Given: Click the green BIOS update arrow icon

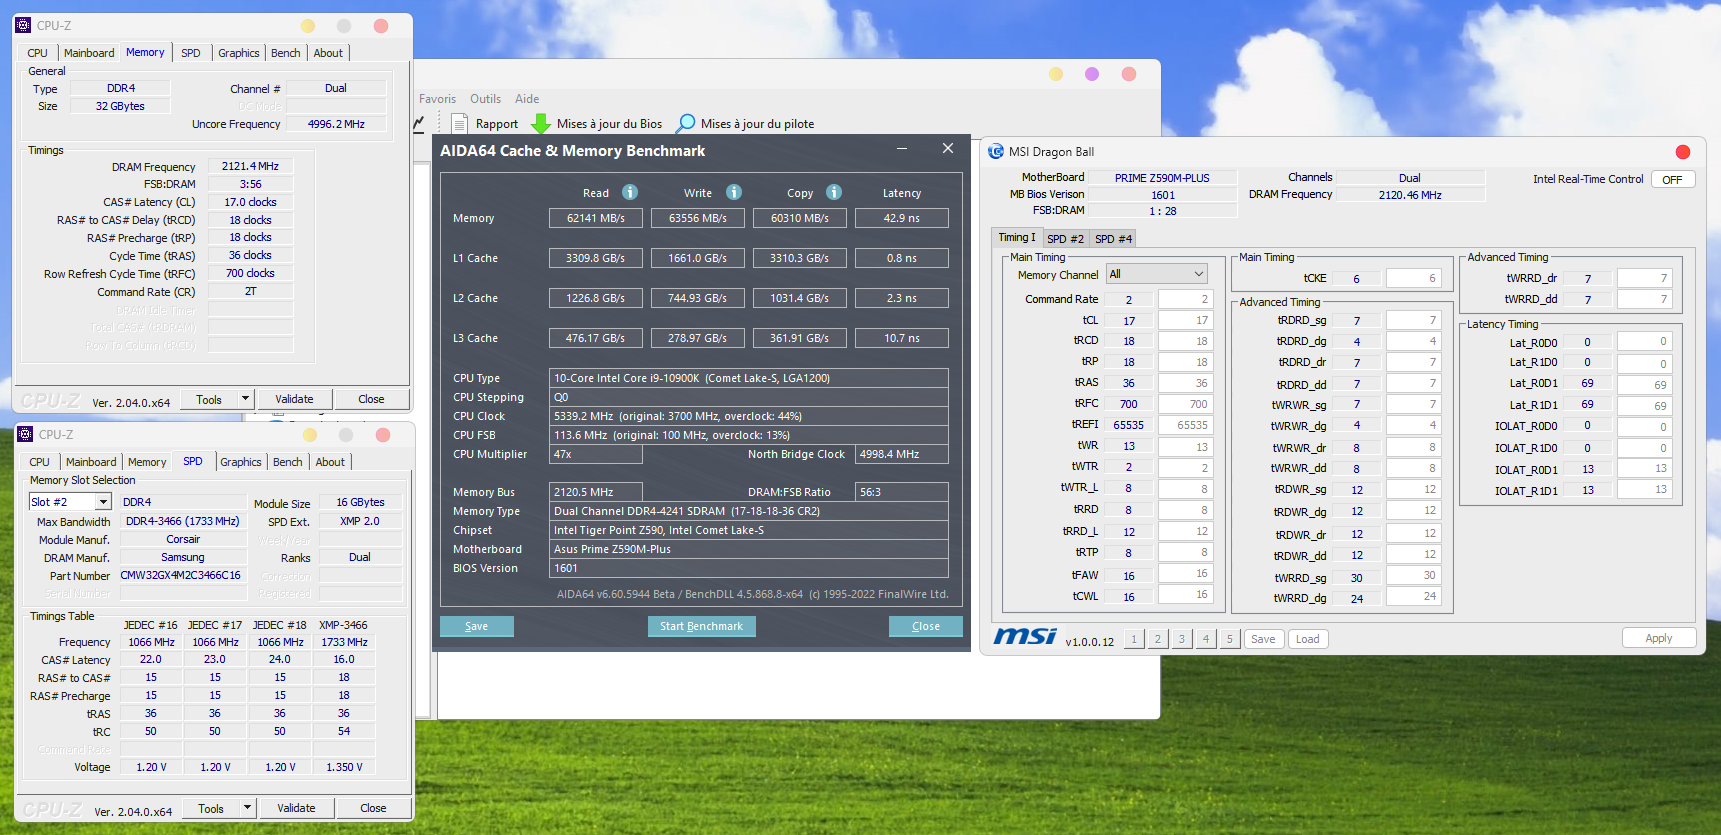Looking at the screenshot, I should pos(541,124).
